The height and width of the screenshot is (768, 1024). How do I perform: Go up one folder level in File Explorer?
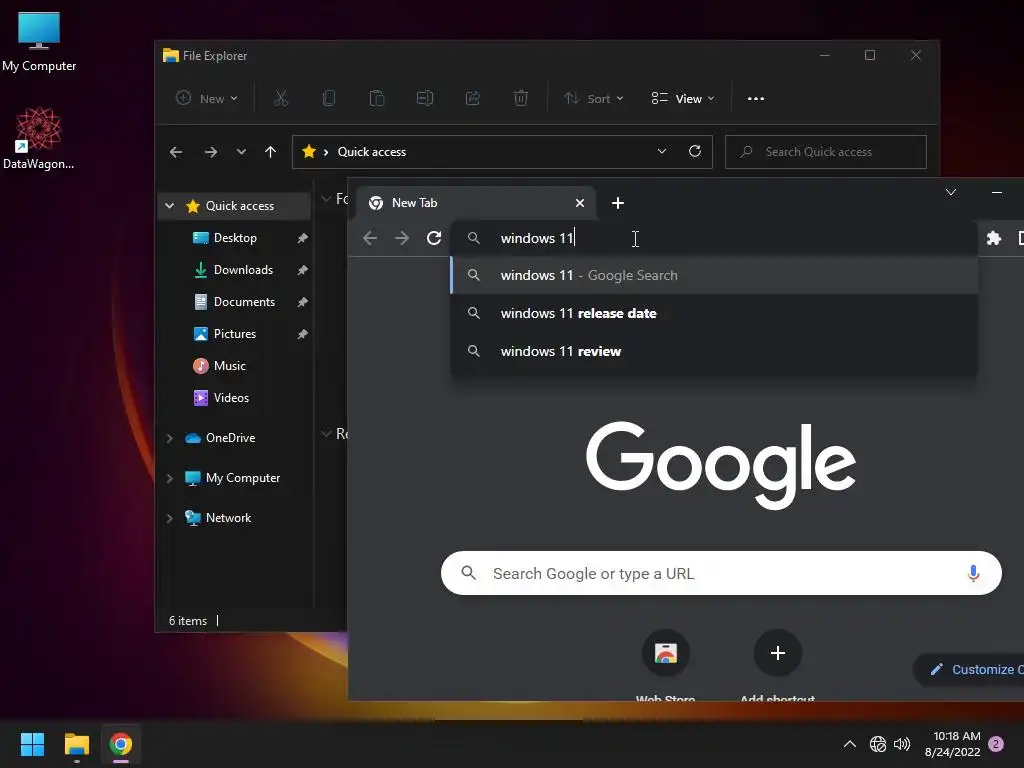270,152
